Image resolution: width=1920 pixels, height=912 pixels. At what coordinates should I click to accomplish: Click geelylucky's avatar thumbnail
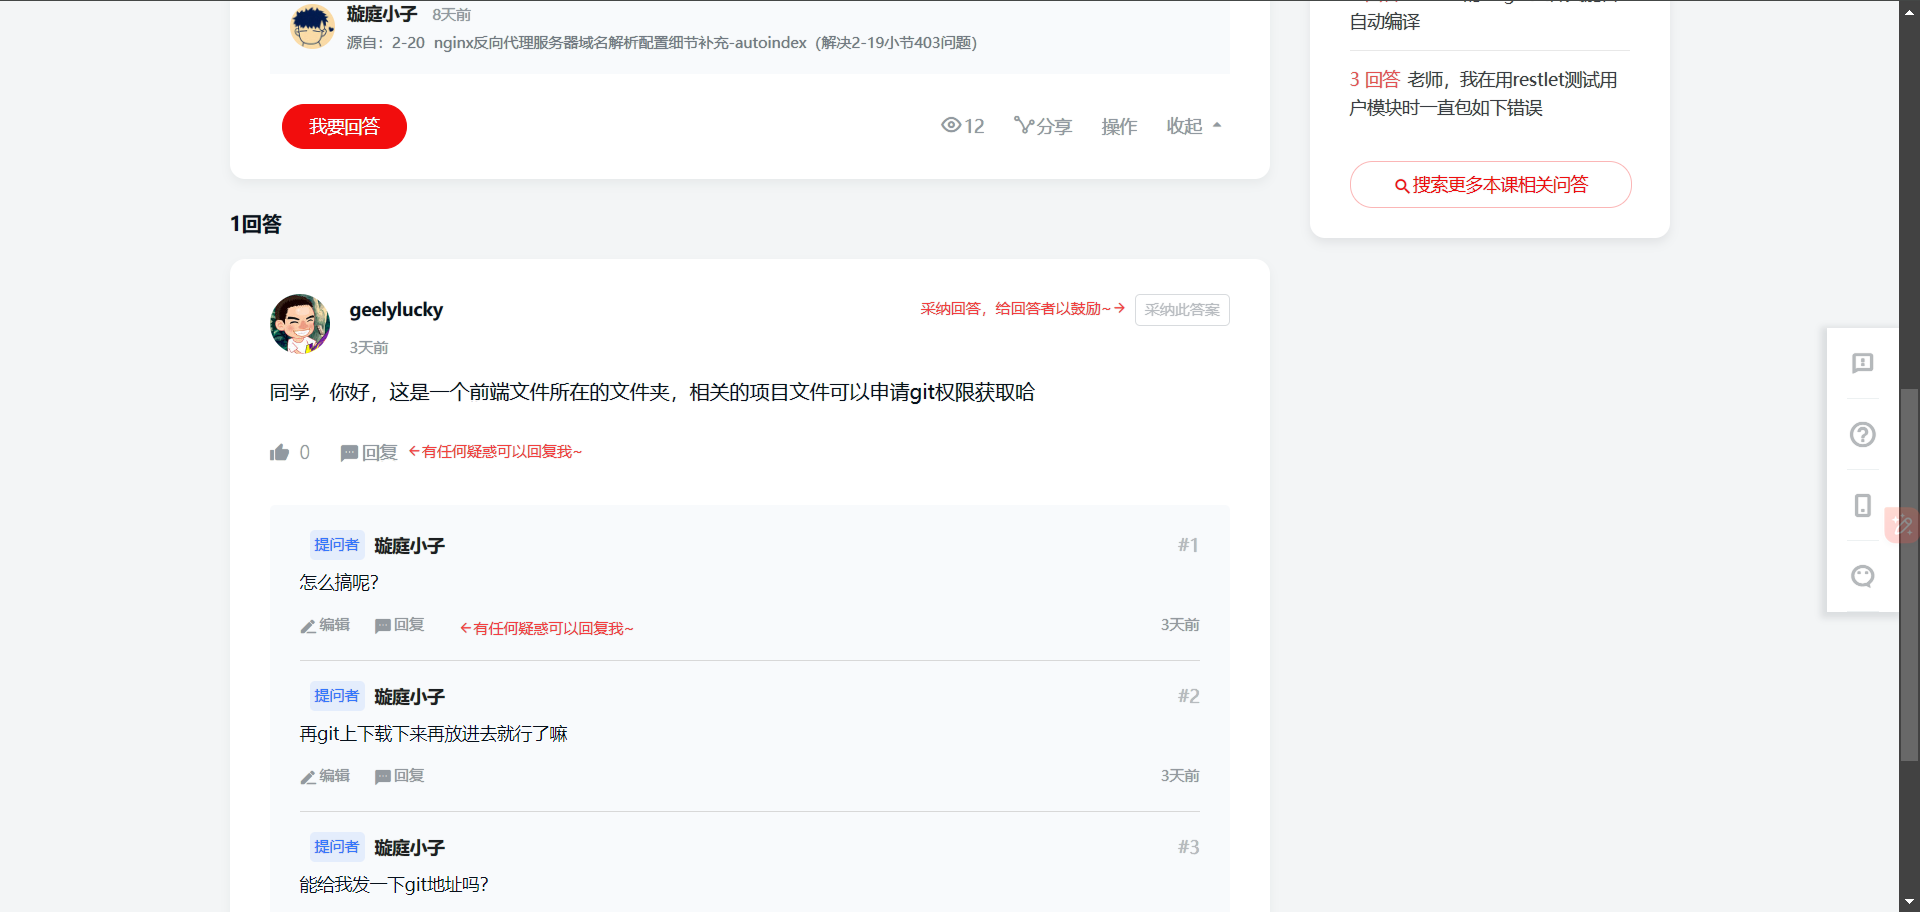(299, 324)
